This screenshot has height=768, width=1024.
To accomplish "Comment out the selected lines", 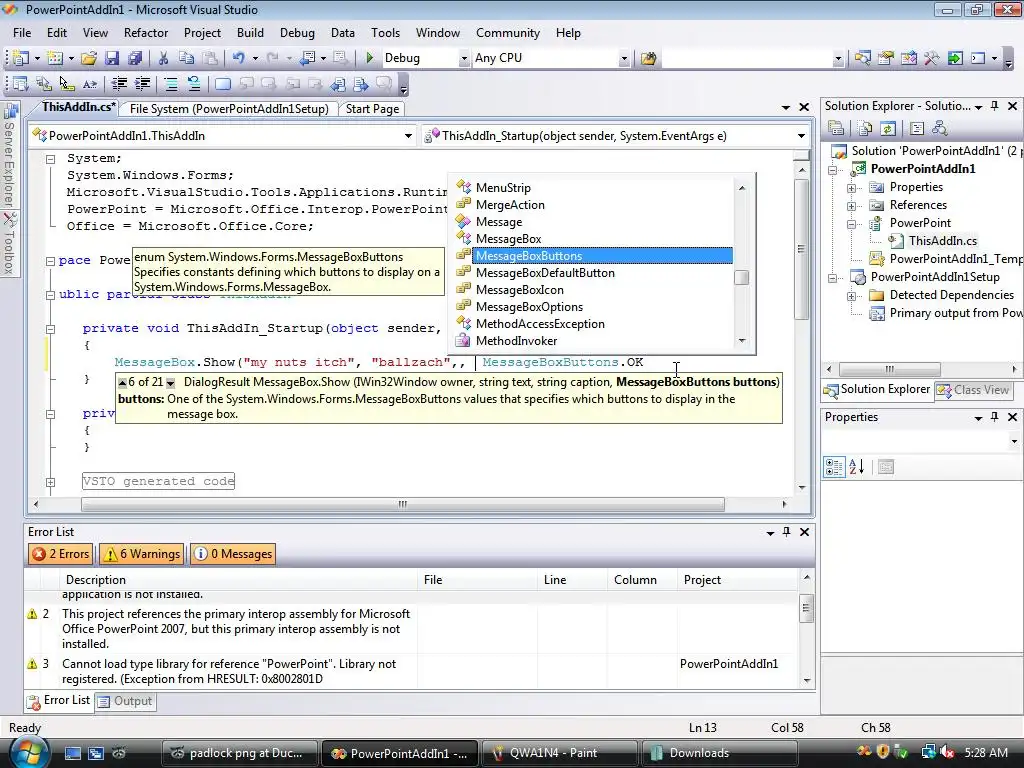I will click(x=170, y=84).
